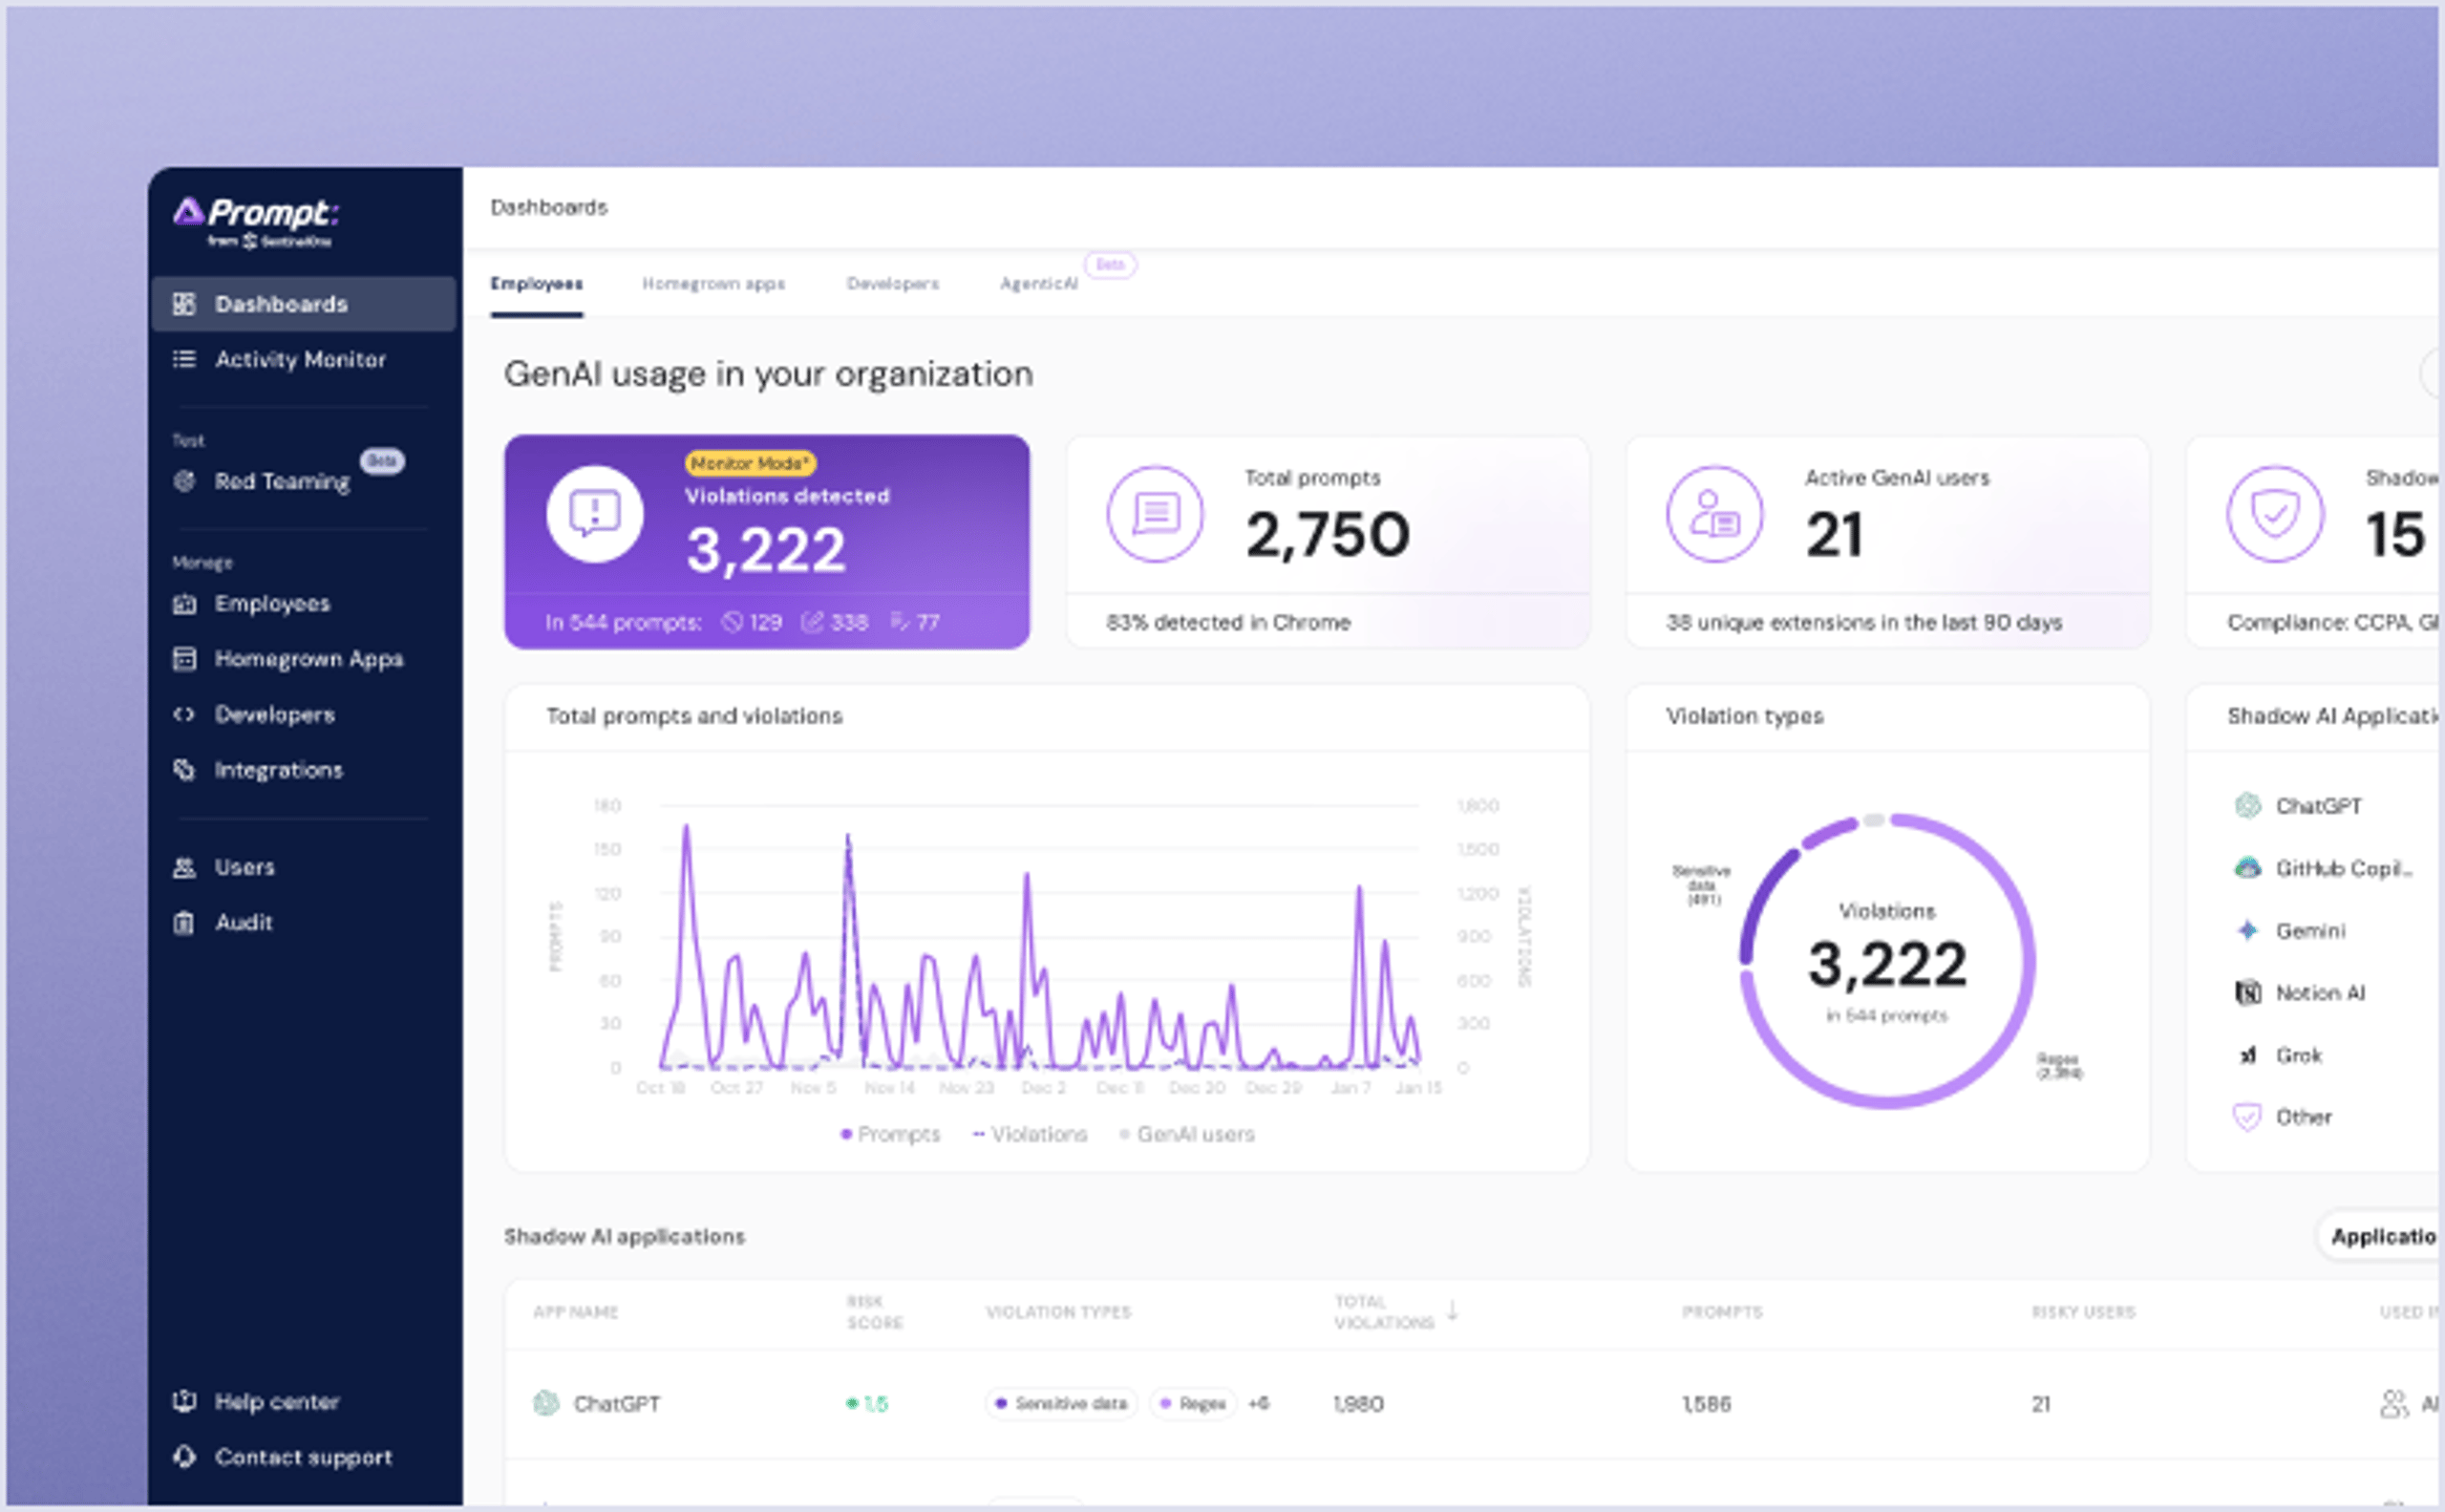Click the Sensitive data violation tag
This screenshot has height=1512, width=2445.
pyautogui.click(x=1061, y=1404)
